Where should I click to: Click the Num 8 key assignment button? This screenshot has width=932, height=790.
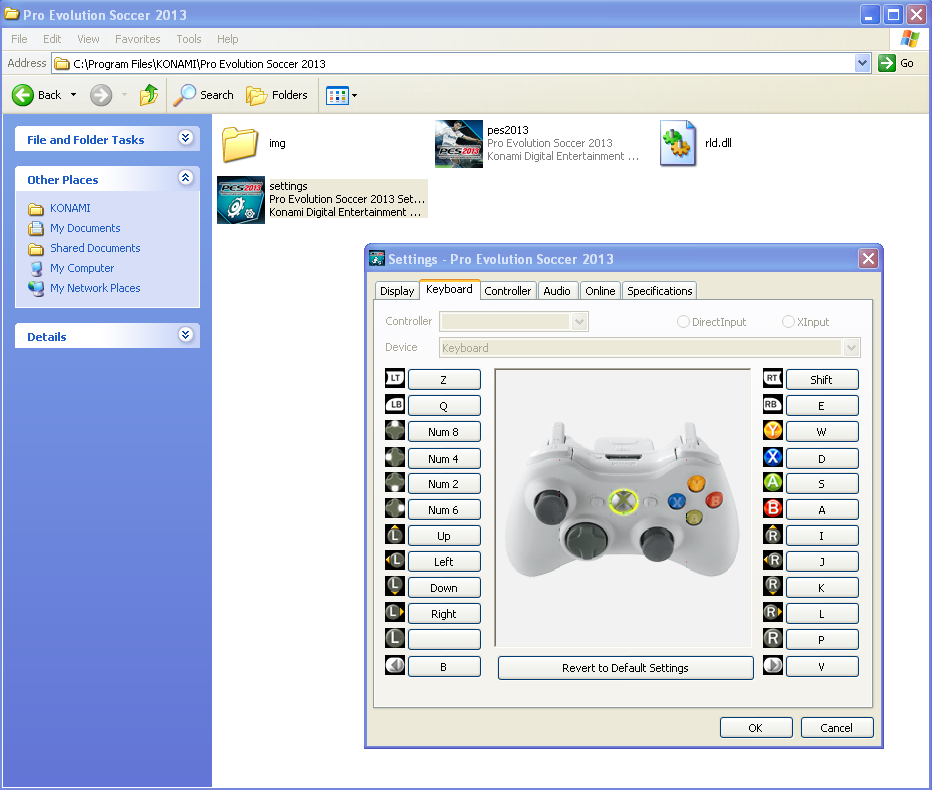pyautogui.click(x=443, y=432)
